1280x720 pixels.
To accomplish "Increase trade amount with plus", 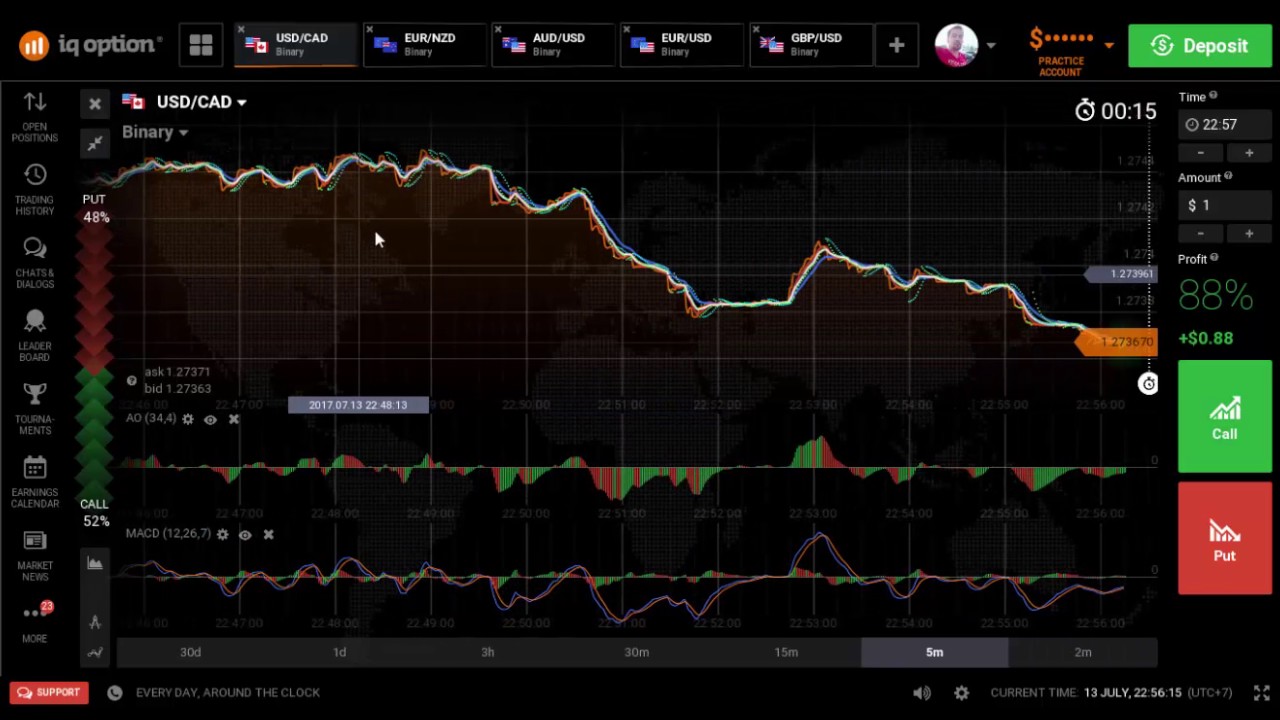I will [x=1248, y=233].
